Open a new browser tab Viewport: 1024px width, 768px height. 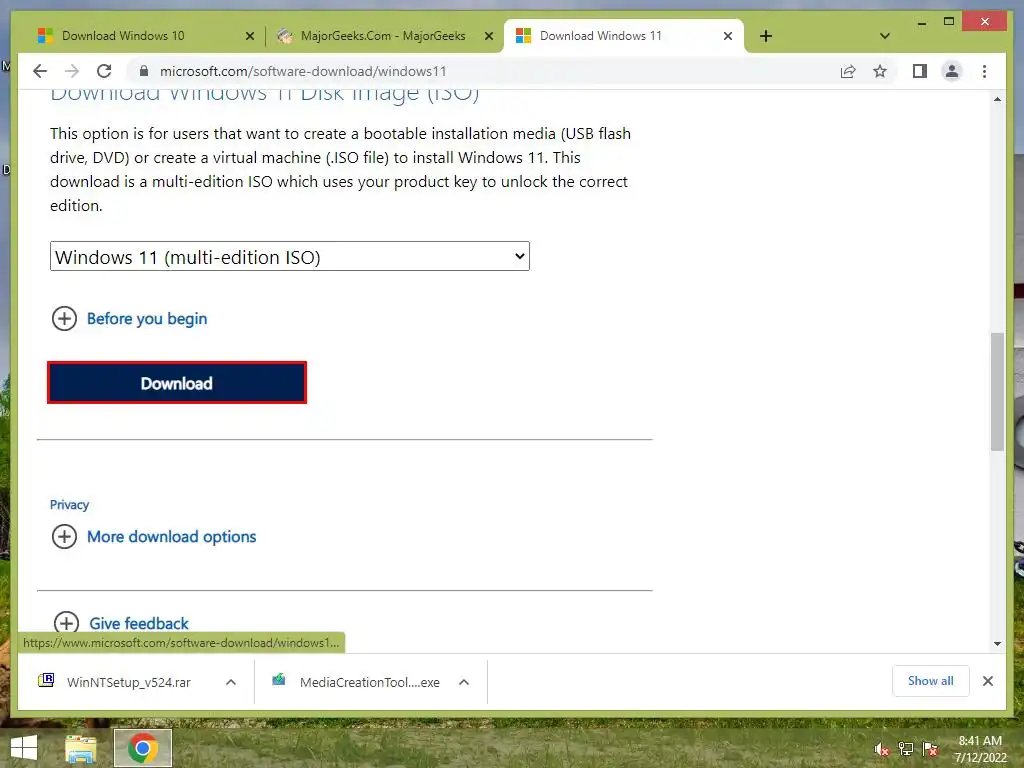pos(766,36)
